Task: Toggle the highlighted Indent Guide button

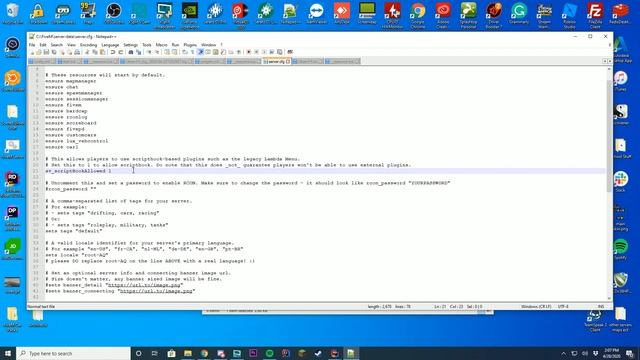Action: (x=200, y=52)
